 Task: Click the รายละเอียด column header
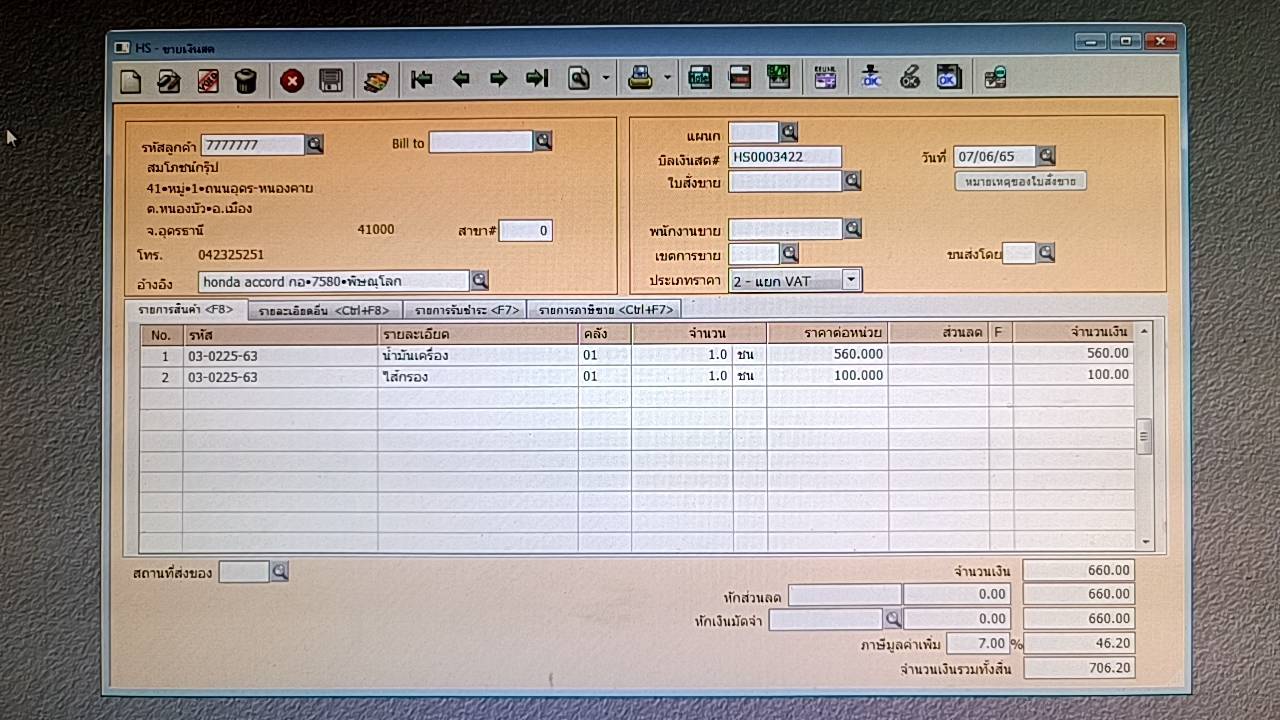click(478, 333)
